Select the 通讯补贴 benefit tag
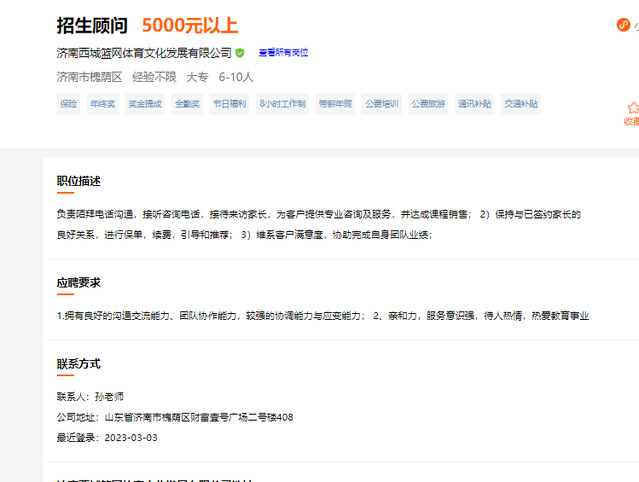Image resolution: width=639 pixels, height=482 pixels. coord(474,103)
